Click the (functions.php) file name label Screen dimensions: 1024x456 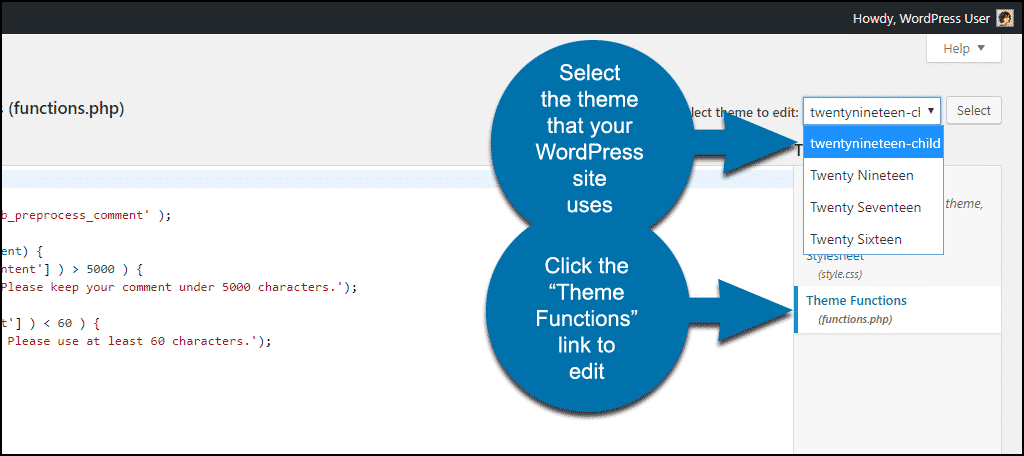[855, 319]
